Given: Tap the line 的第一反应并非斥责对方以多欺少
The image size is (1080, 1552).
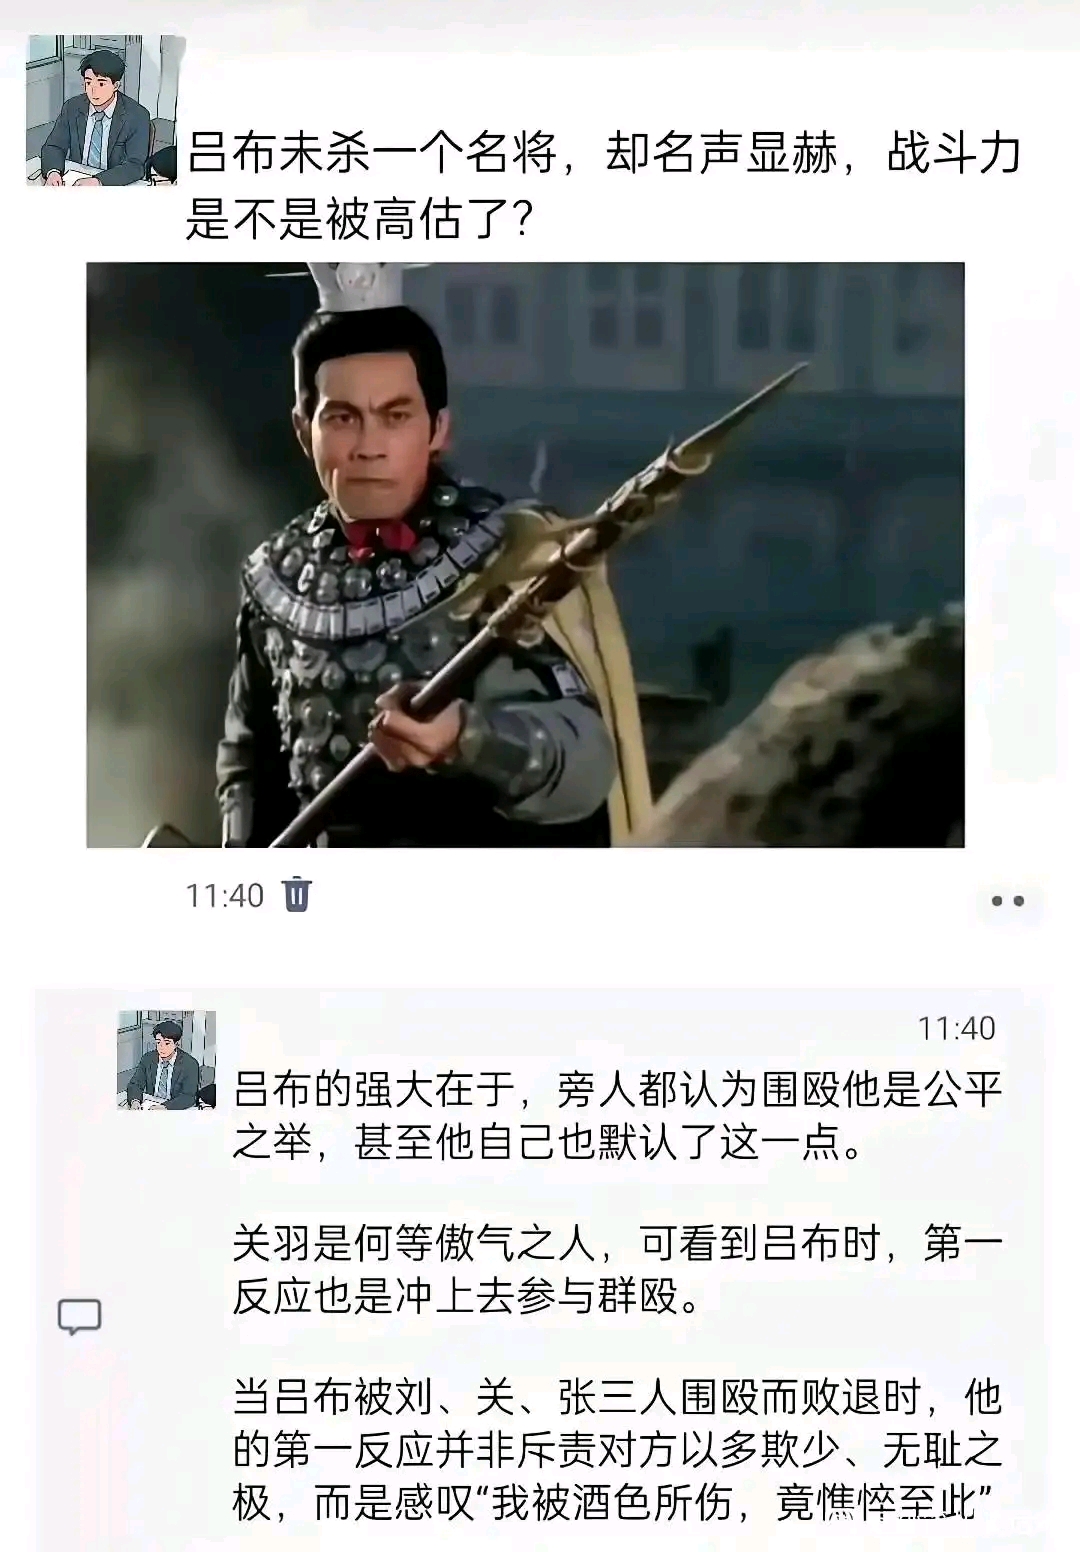Looking at the screenshot, I should point(618,1451).
